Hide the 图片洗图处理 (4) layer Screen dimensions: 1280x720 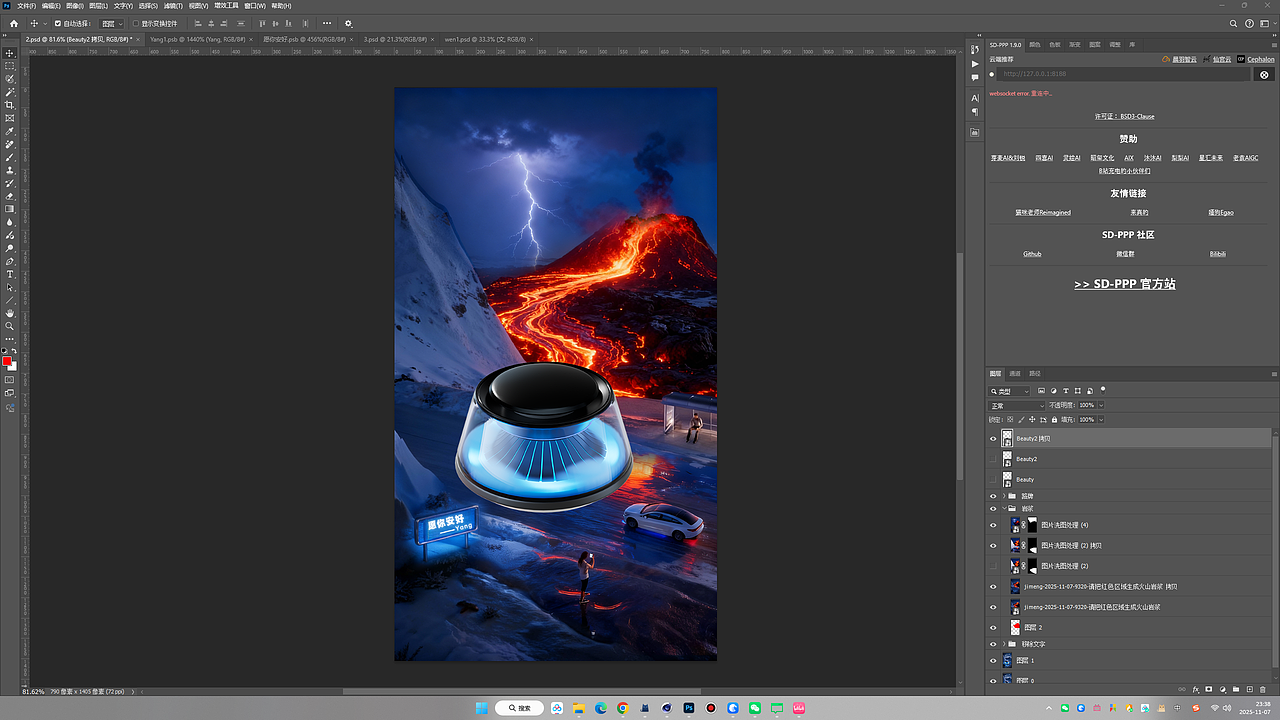tap(993, 524)
